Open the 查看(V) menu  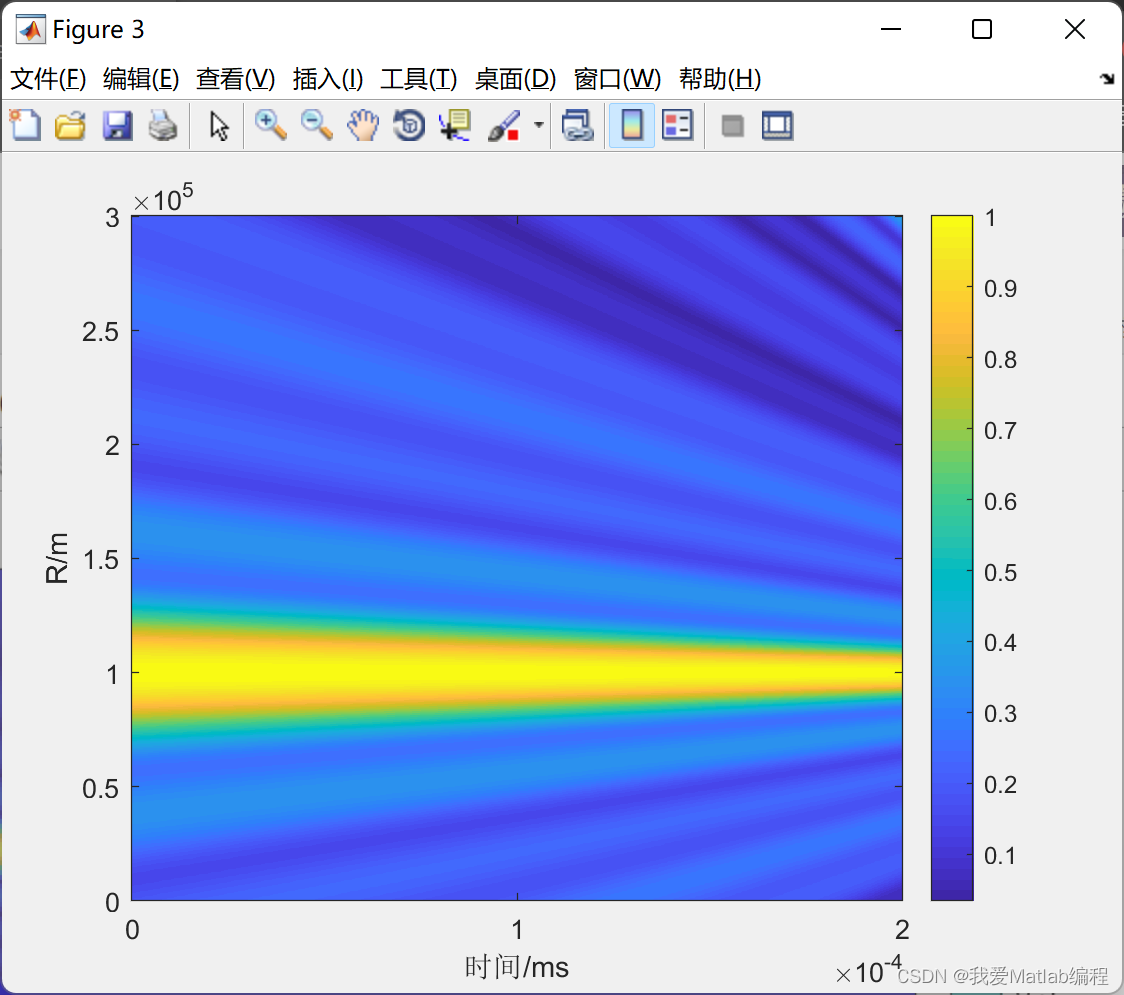(x=235, y=79)
